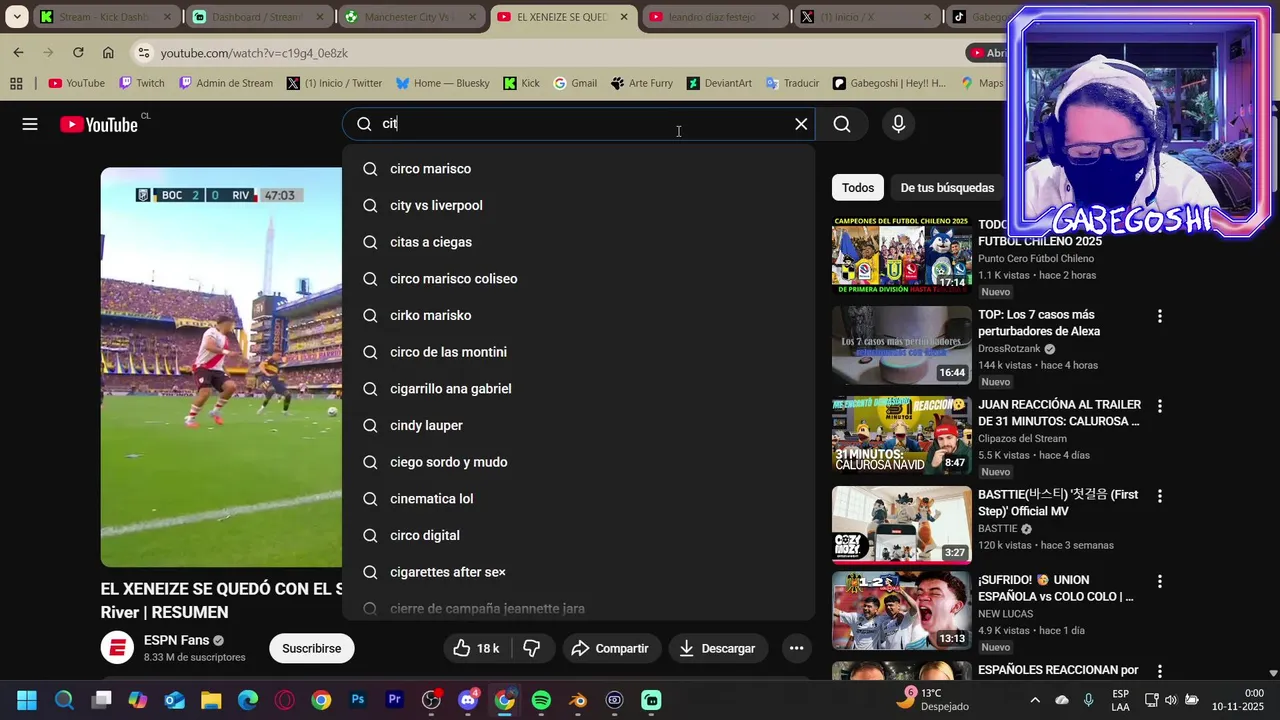Select suggestion 'circo marisco'
Viewport: 1280px width, 720px height.
pyautogui.click(x=578, y=169)
